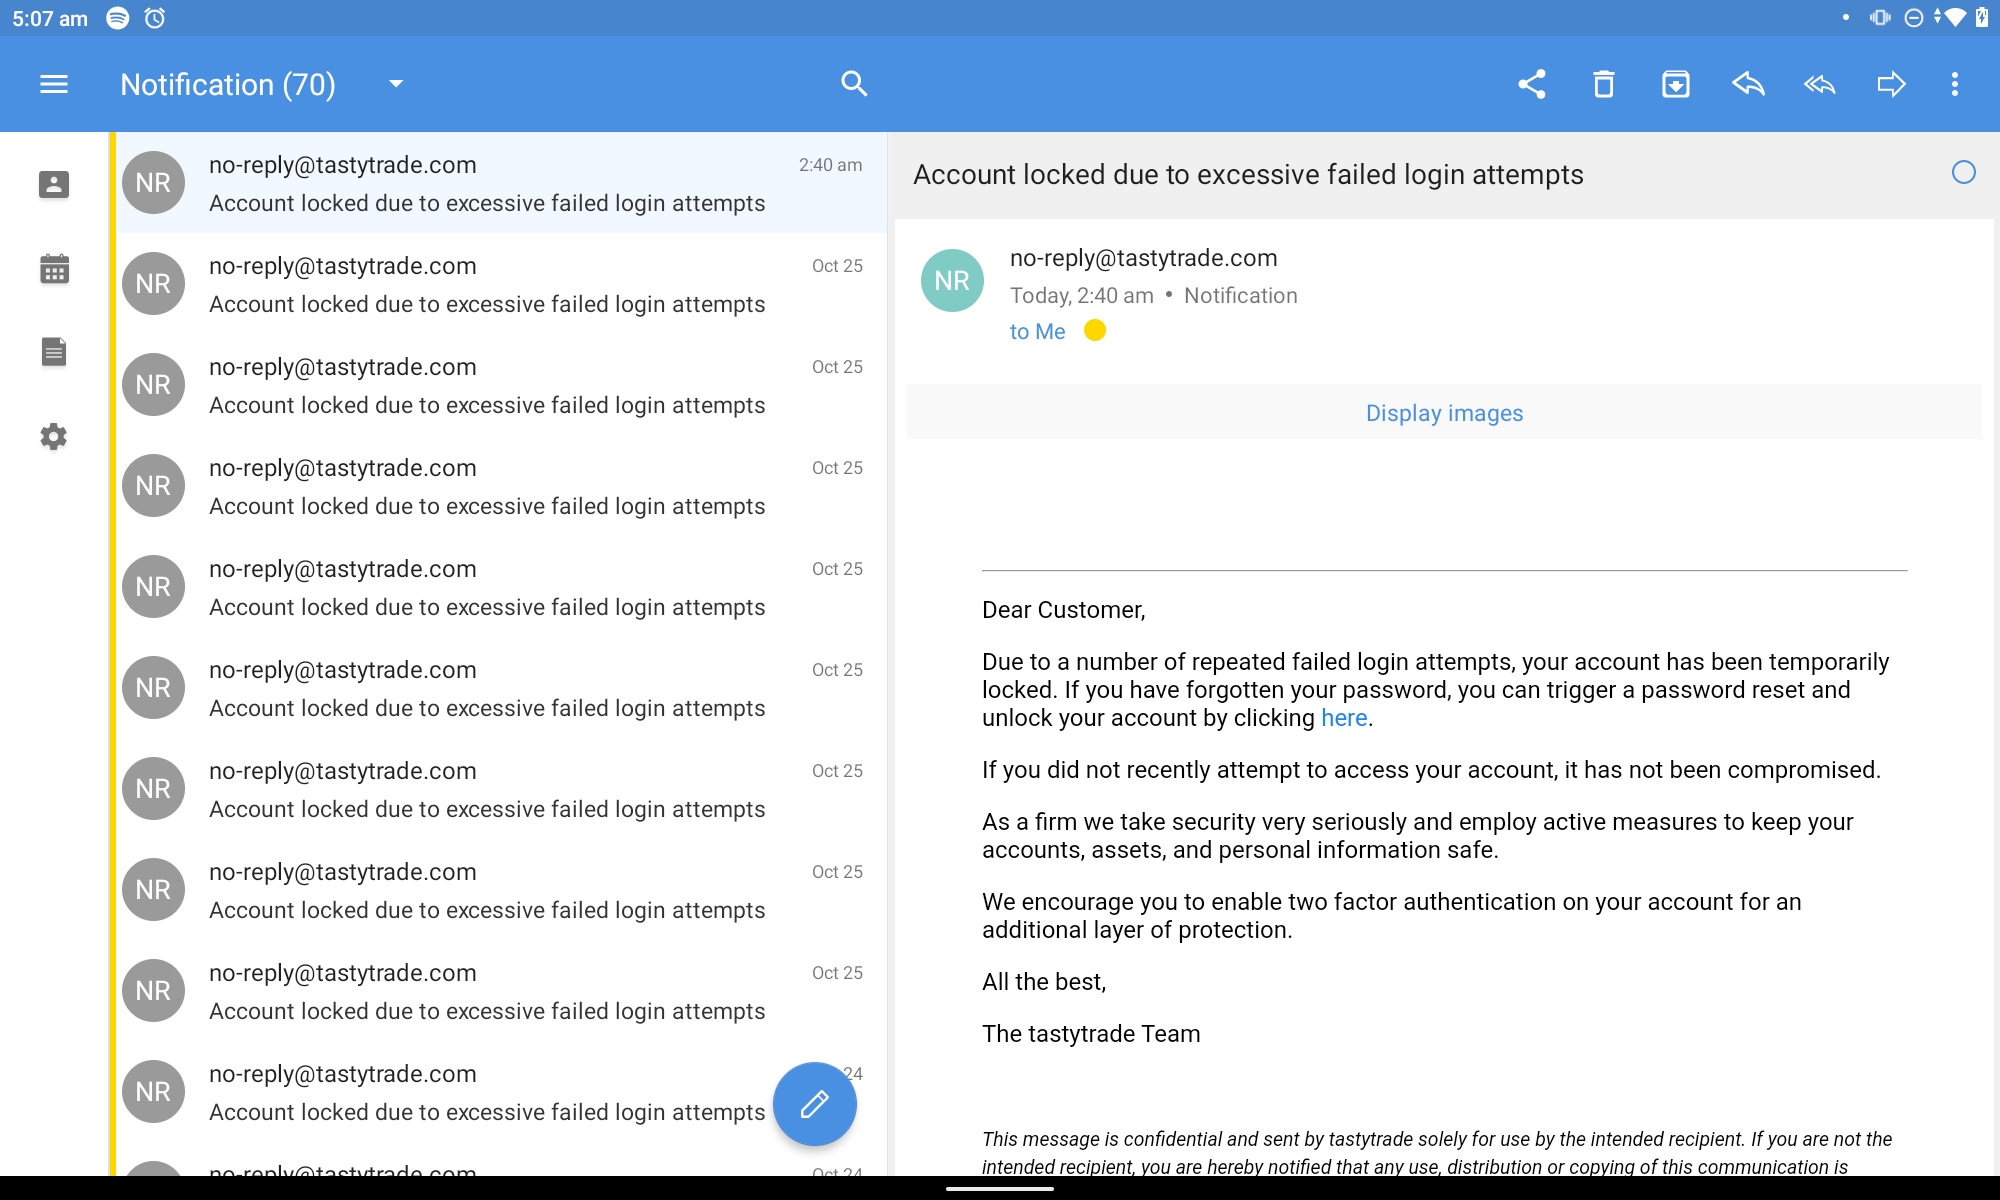Forward the email with arrow icon
The image size is (2000, 1200).
click(1892, 84)
